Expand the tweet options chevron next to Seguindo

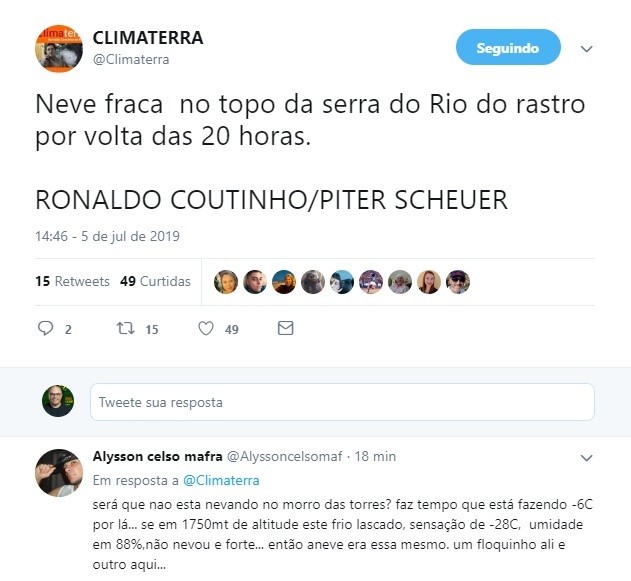[586, 49]
